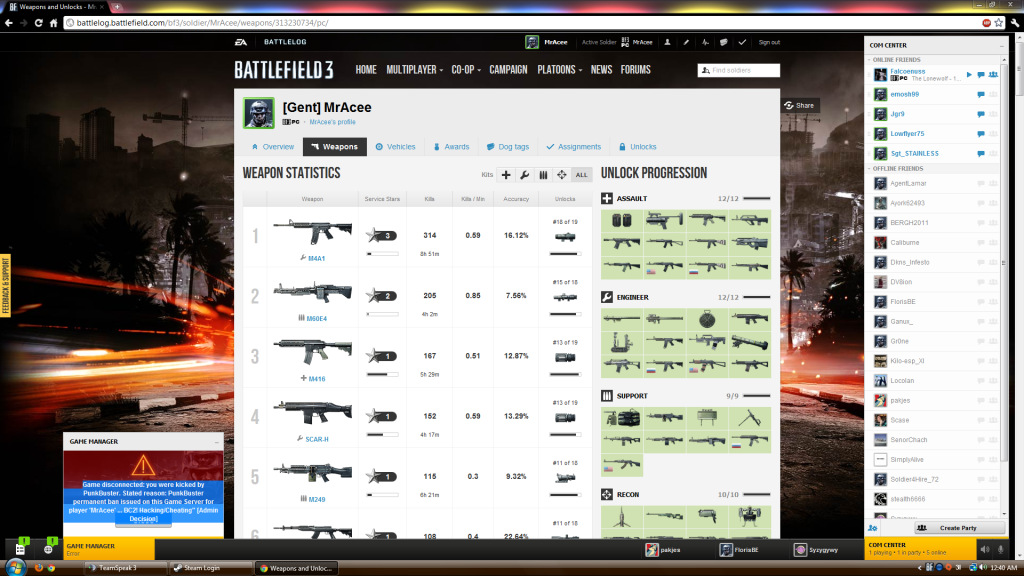Click the Feedback & Support side tab
Viewport: 1024px width, 576px height.
5,286
